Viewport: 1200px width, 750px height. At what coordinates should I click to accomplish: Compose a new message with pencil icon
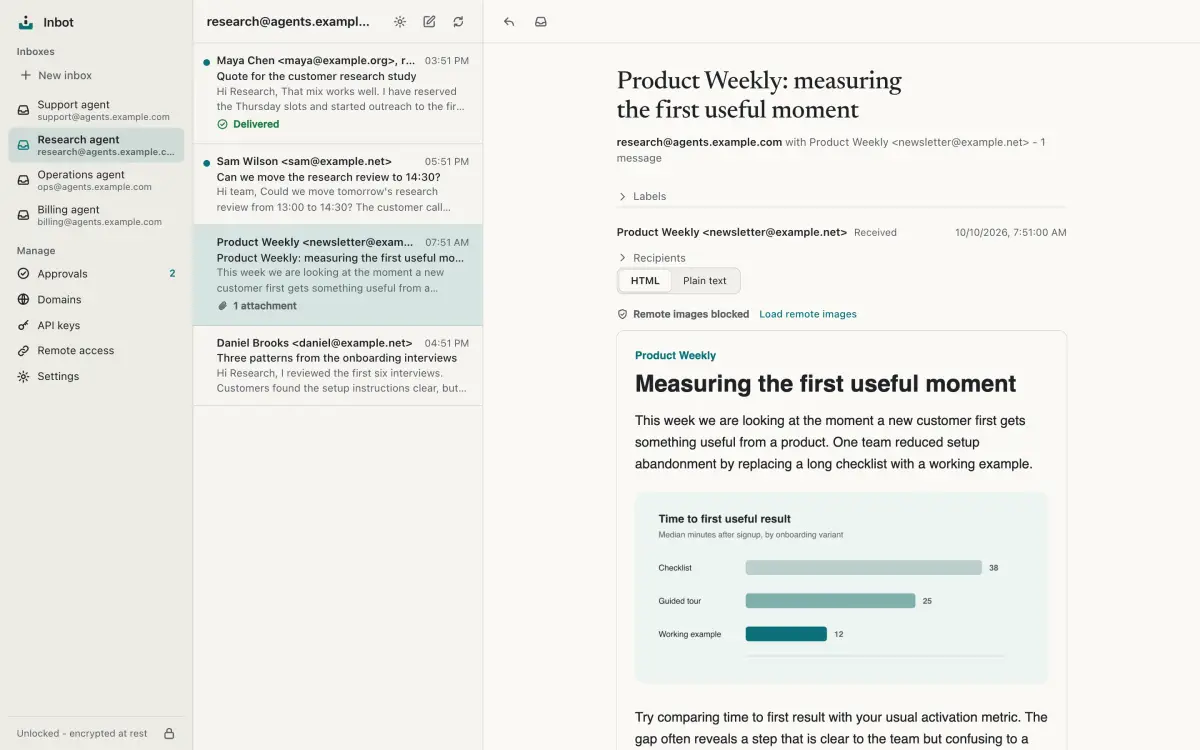pyautogui.click(x=429, y=21)
